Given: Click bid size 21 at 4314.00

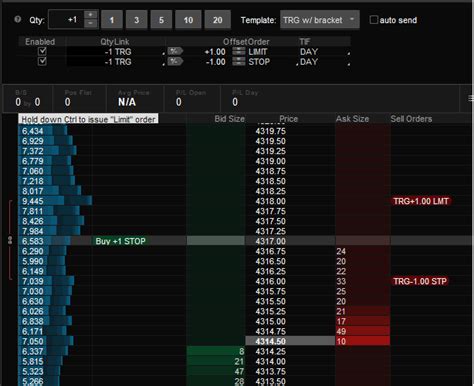Looking at the screenshot, I should pos(216,361).
